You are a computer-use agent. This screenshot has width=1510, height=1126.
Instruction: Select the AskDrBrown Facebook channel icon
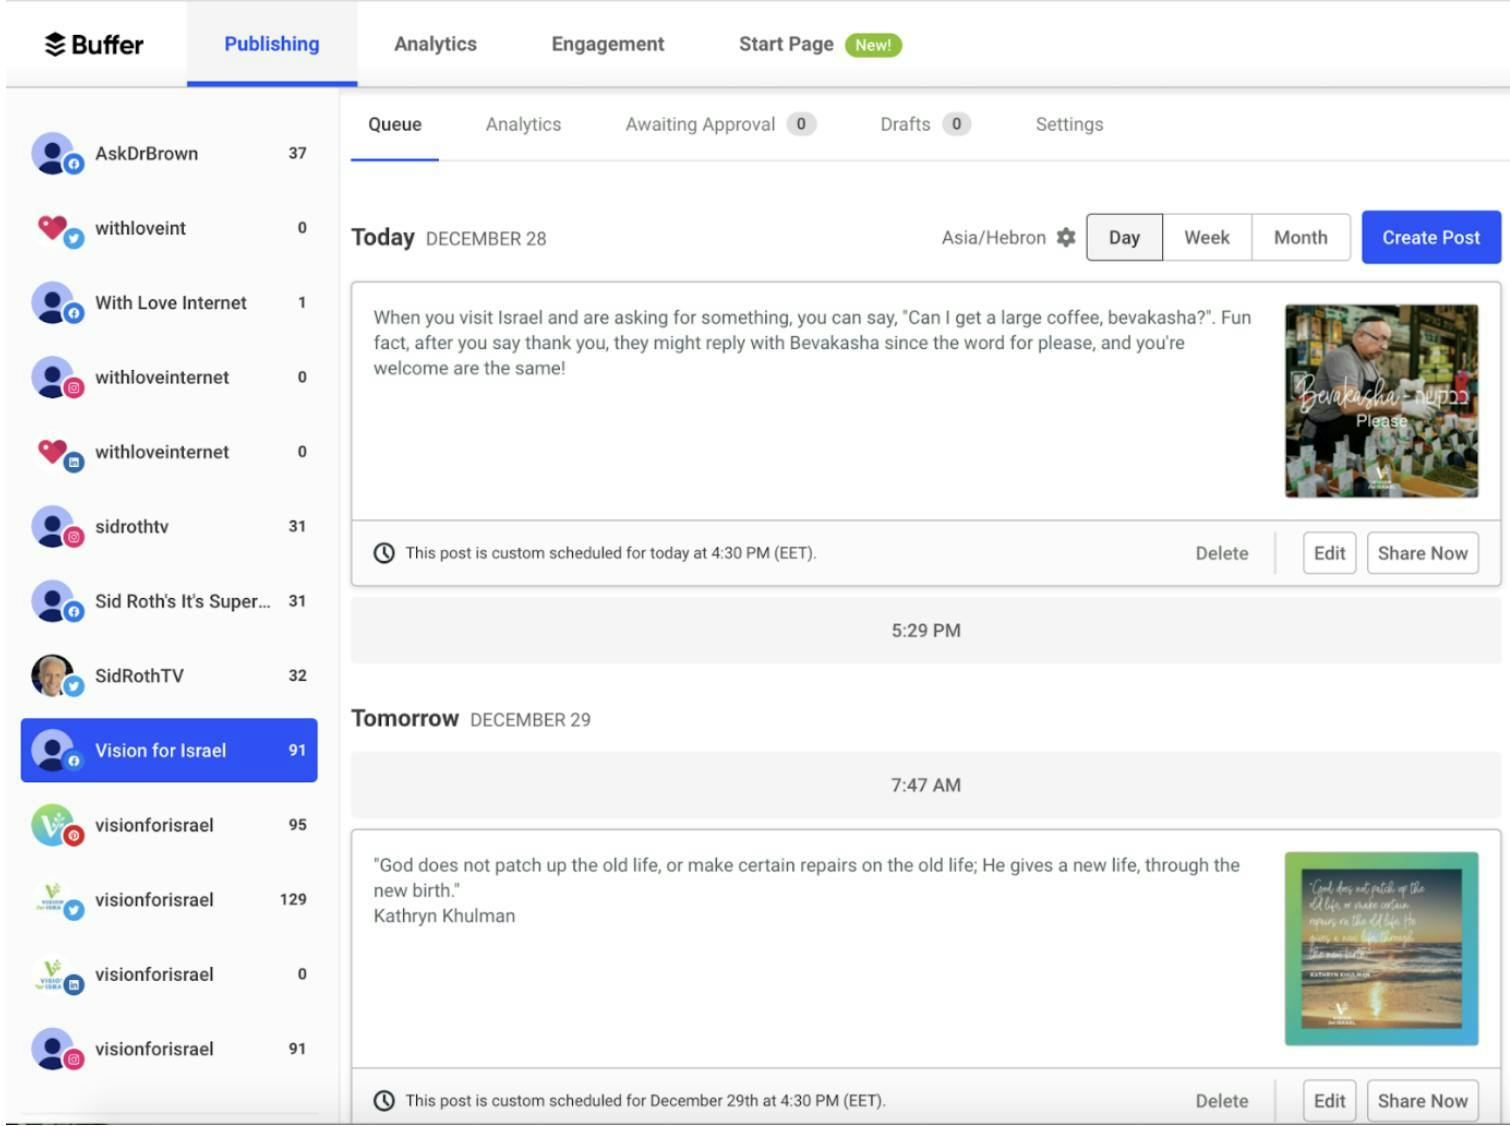click(55, 153)
